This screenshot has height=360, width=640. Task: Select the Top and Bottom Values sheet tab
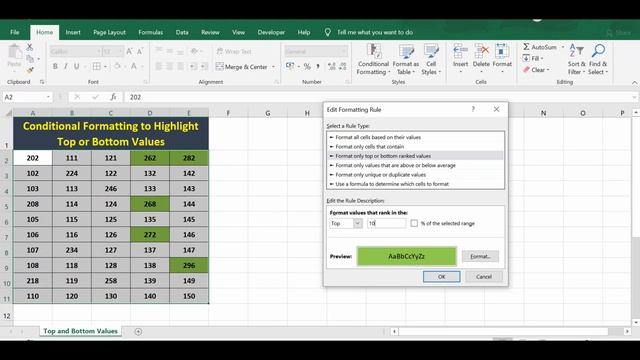(80, 331)
